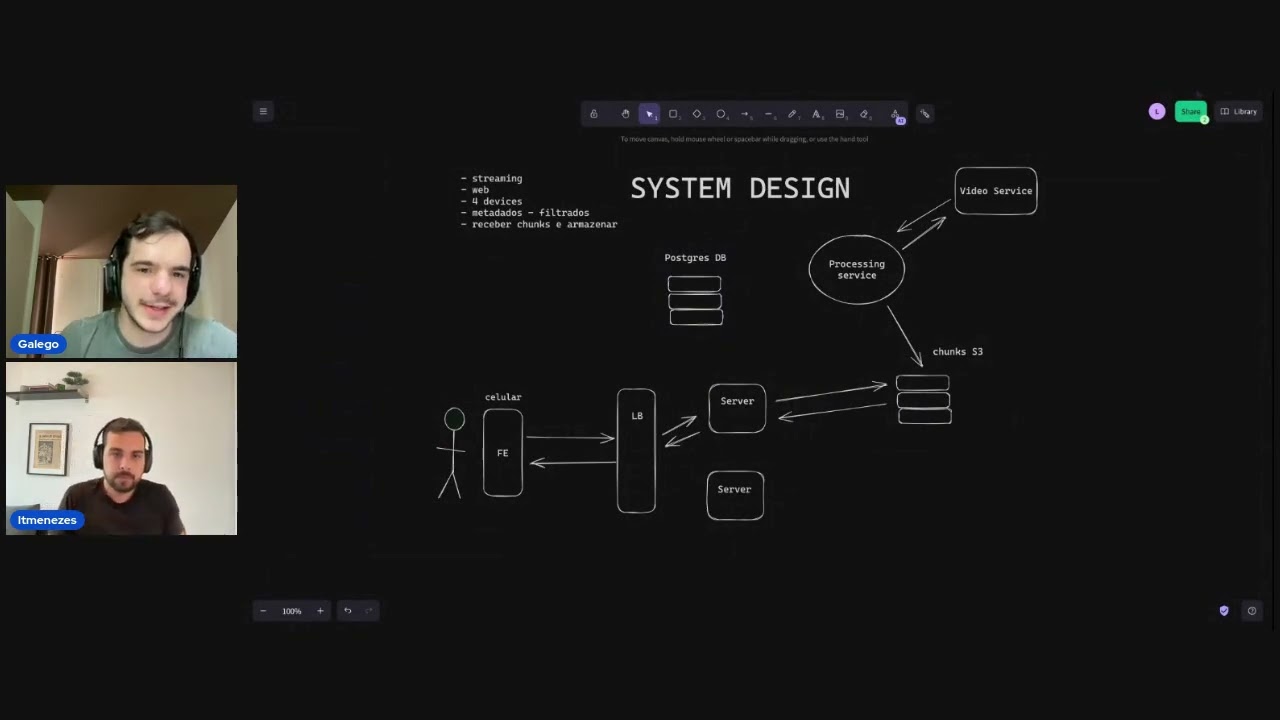1280x720 pixels.
Task: Select the Text tool
Action: click(816, 114)
